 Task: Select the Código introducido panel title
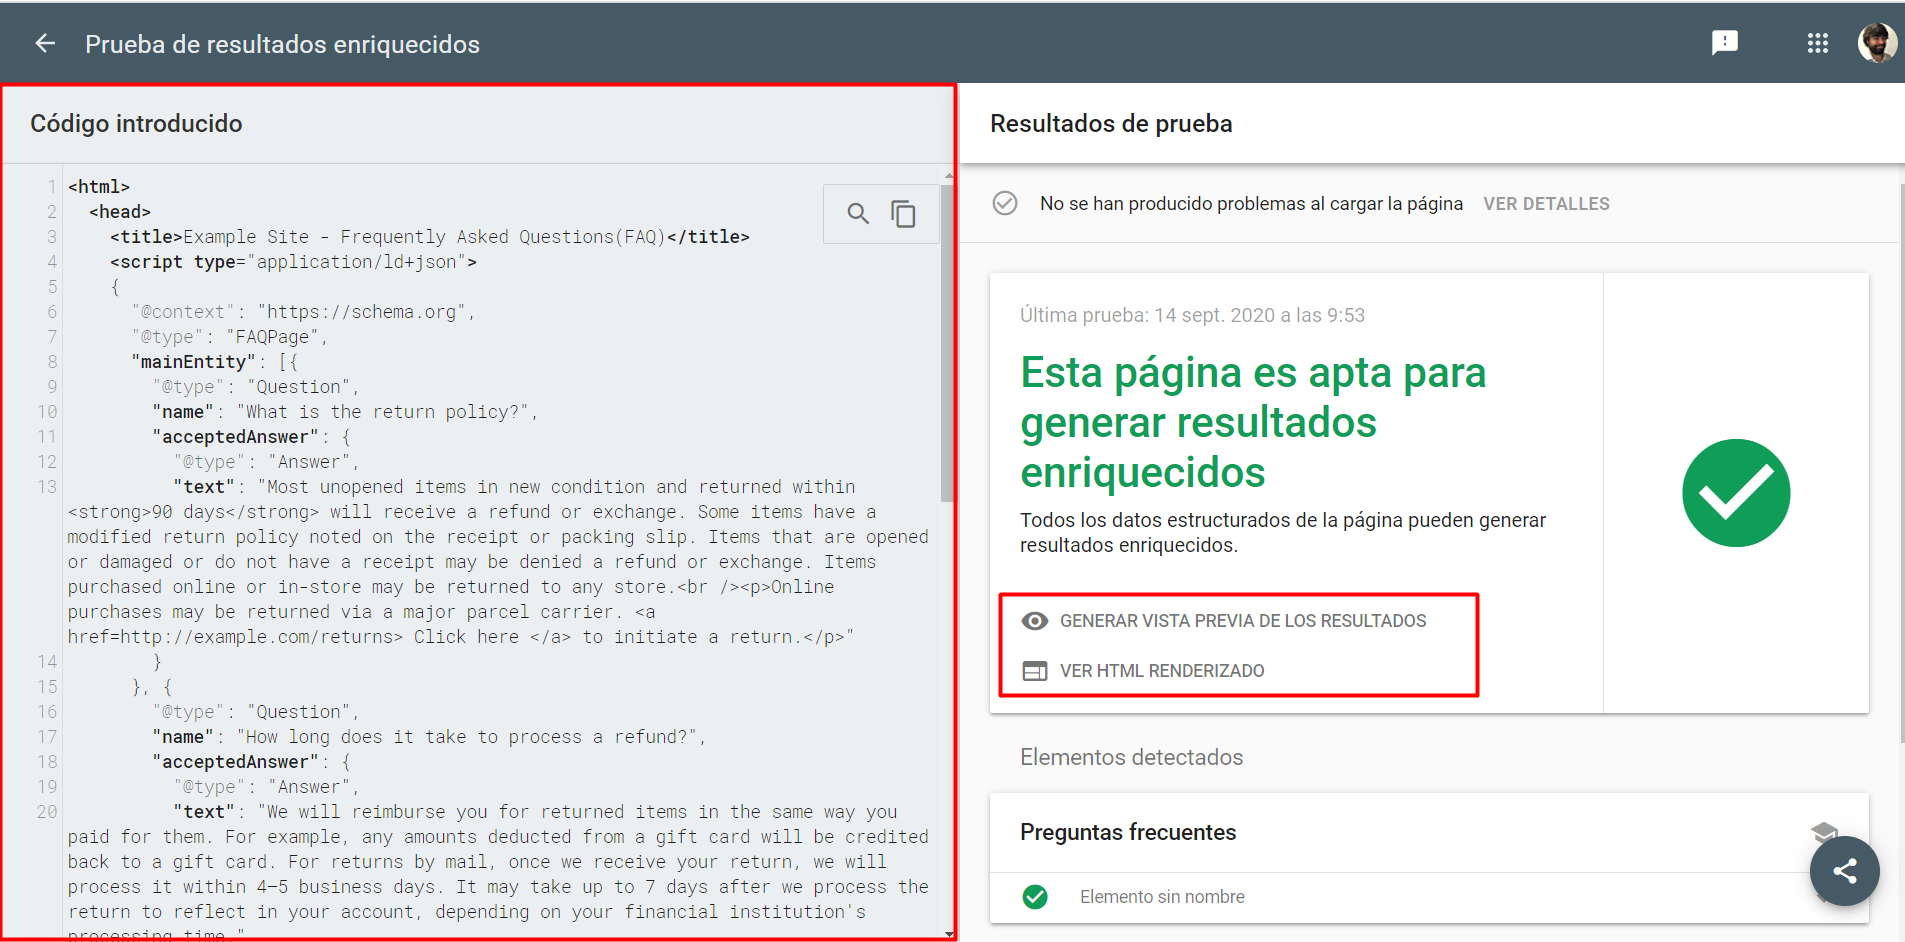(136, 123)
